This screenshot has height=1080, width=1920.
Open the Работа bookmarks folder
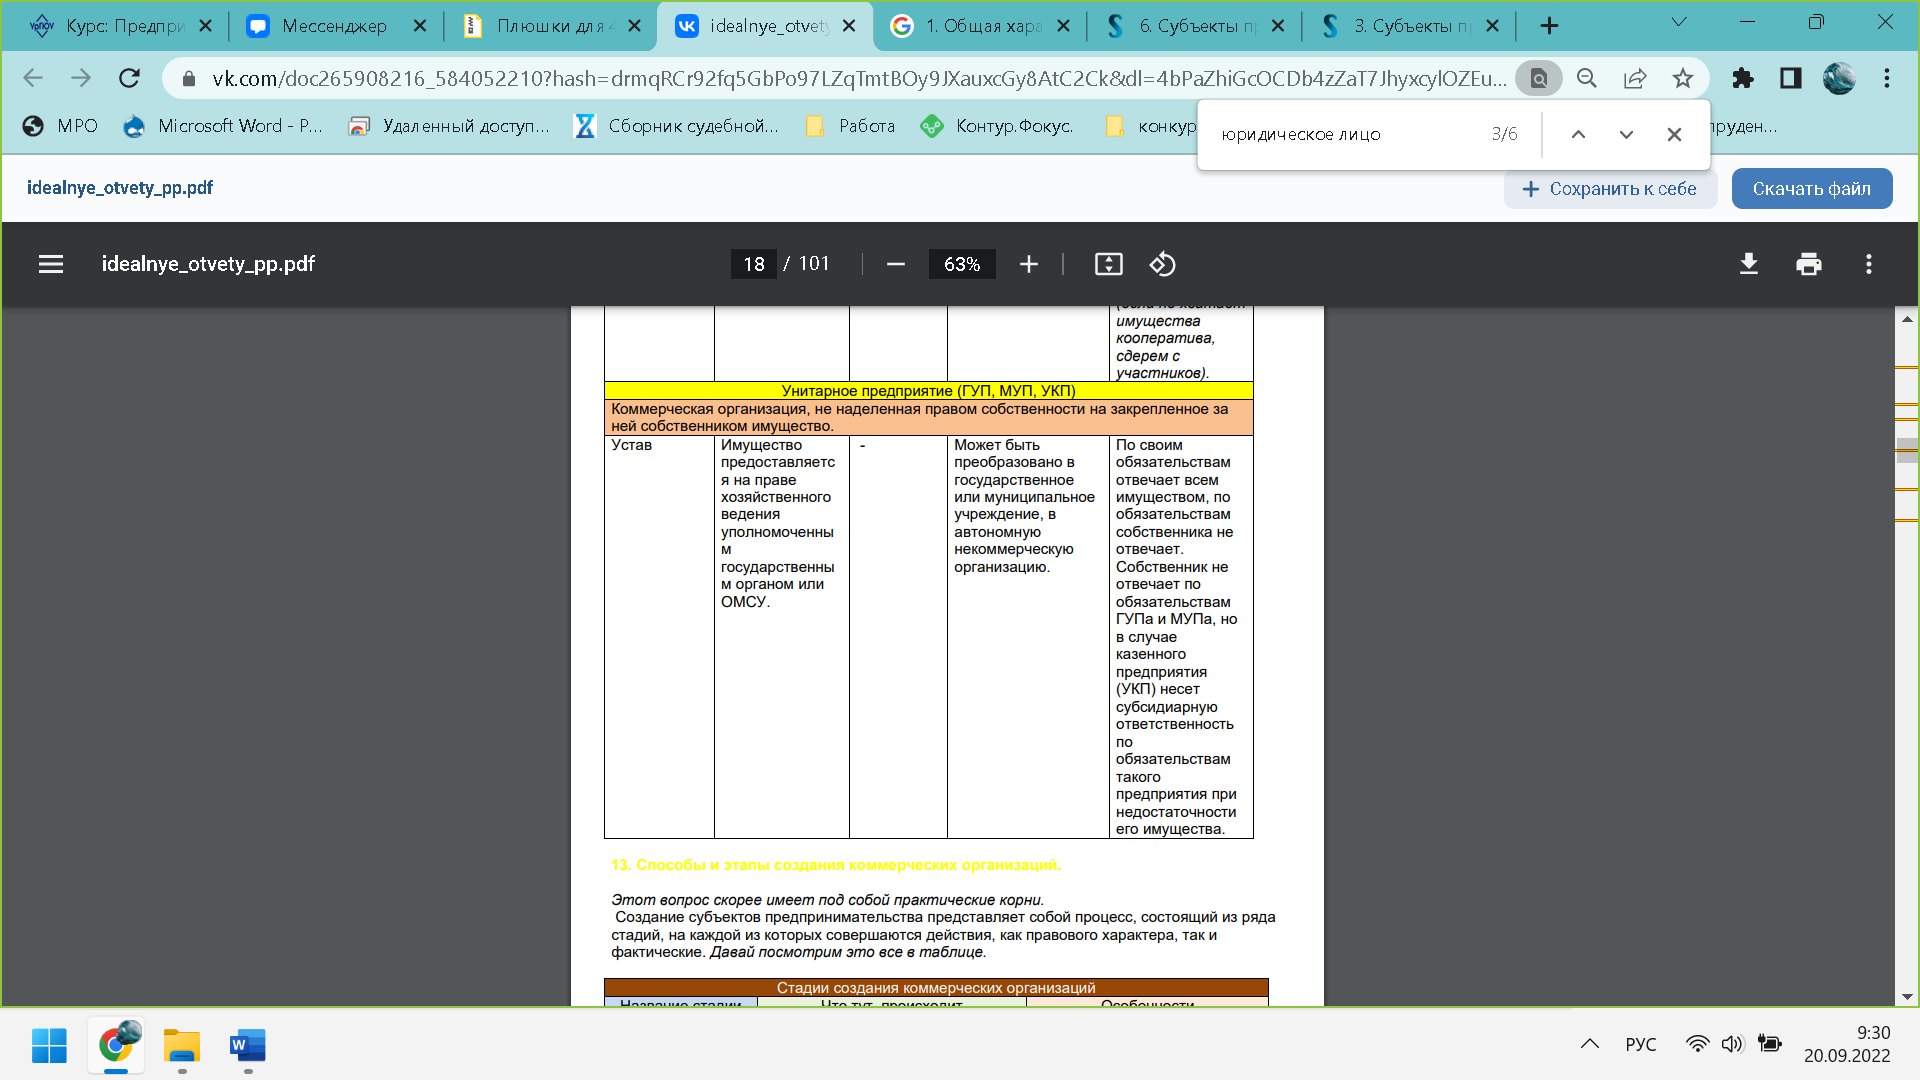tap(851, 126)
